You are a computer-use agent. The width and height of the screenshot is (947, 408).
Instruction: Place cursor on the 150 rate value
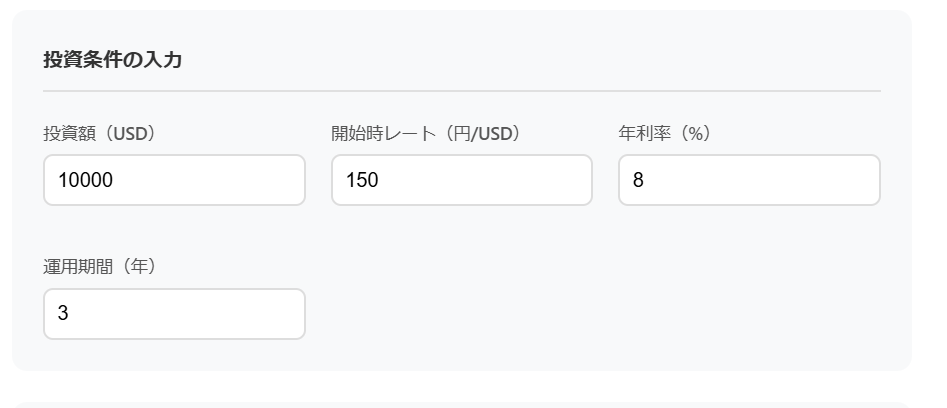click(x=362, y=181)
